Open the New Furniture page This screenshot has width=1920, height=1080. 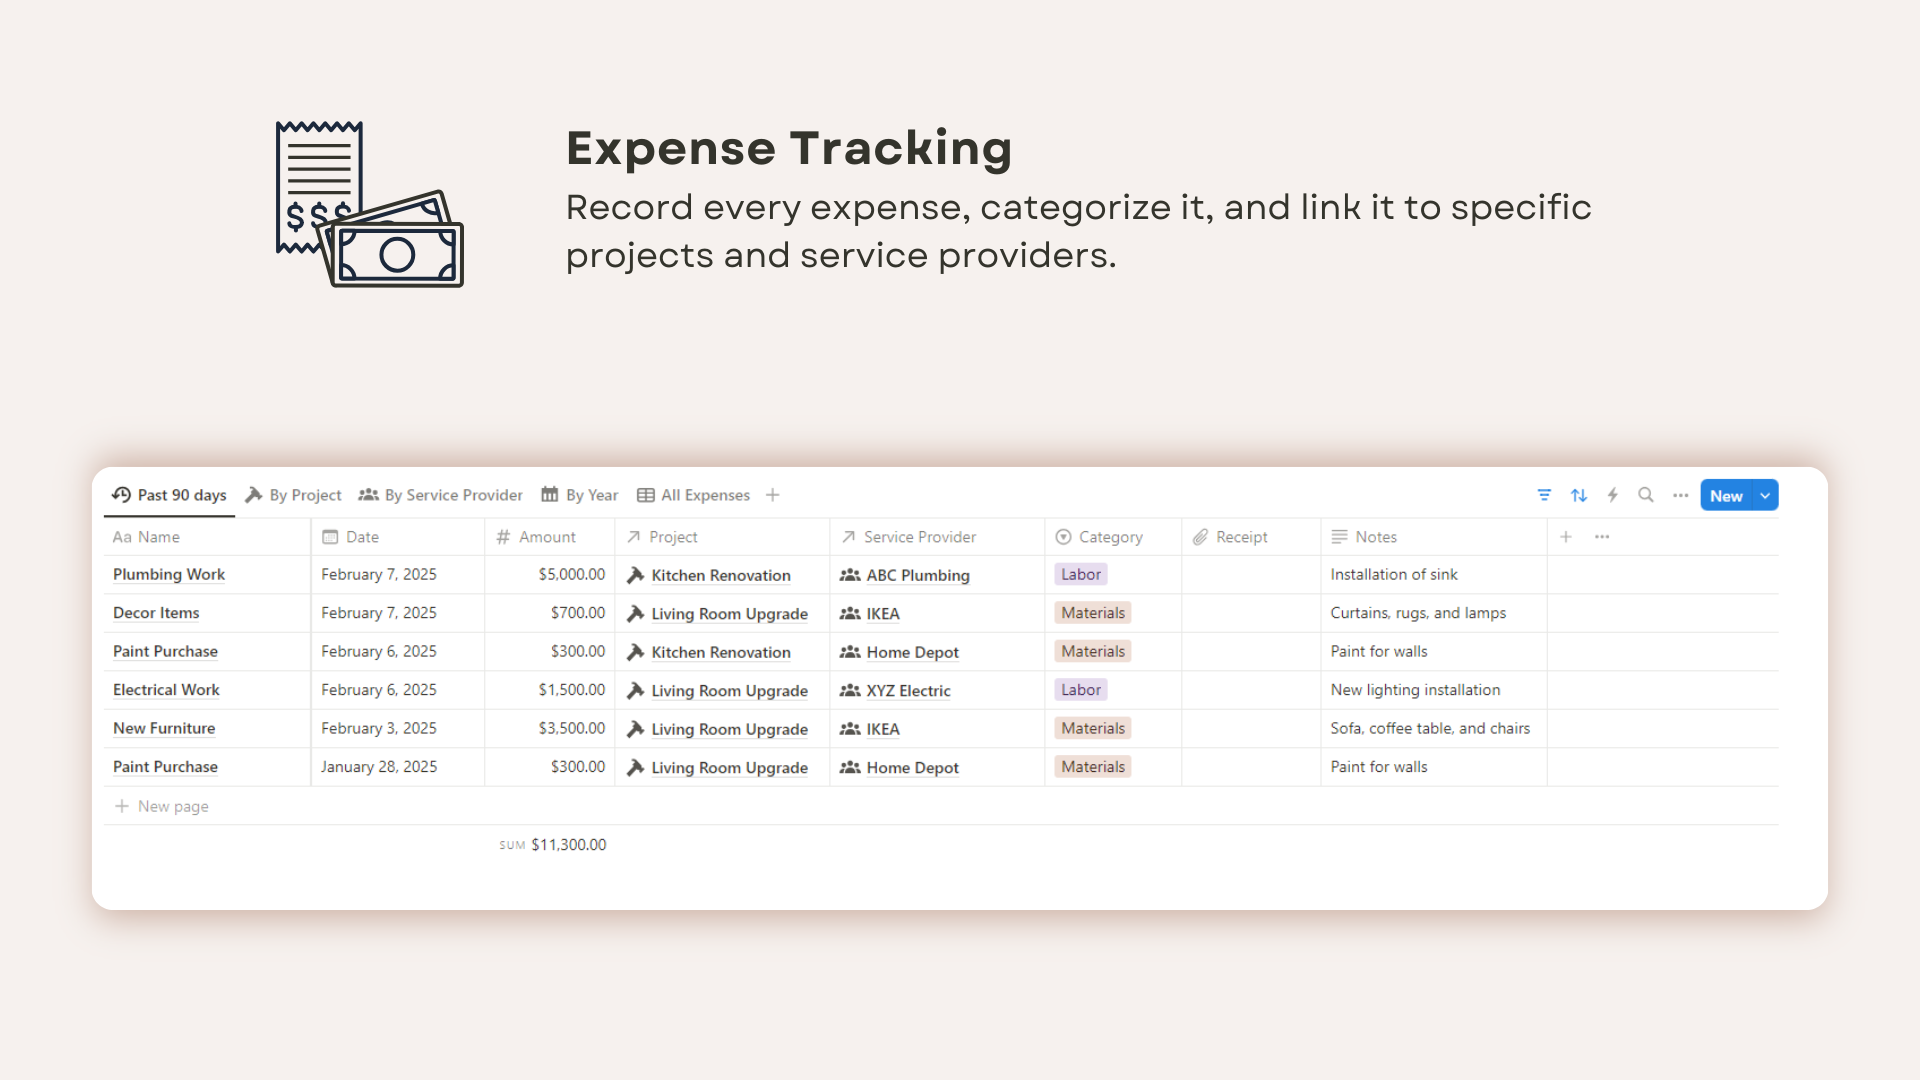click(164, 728)
